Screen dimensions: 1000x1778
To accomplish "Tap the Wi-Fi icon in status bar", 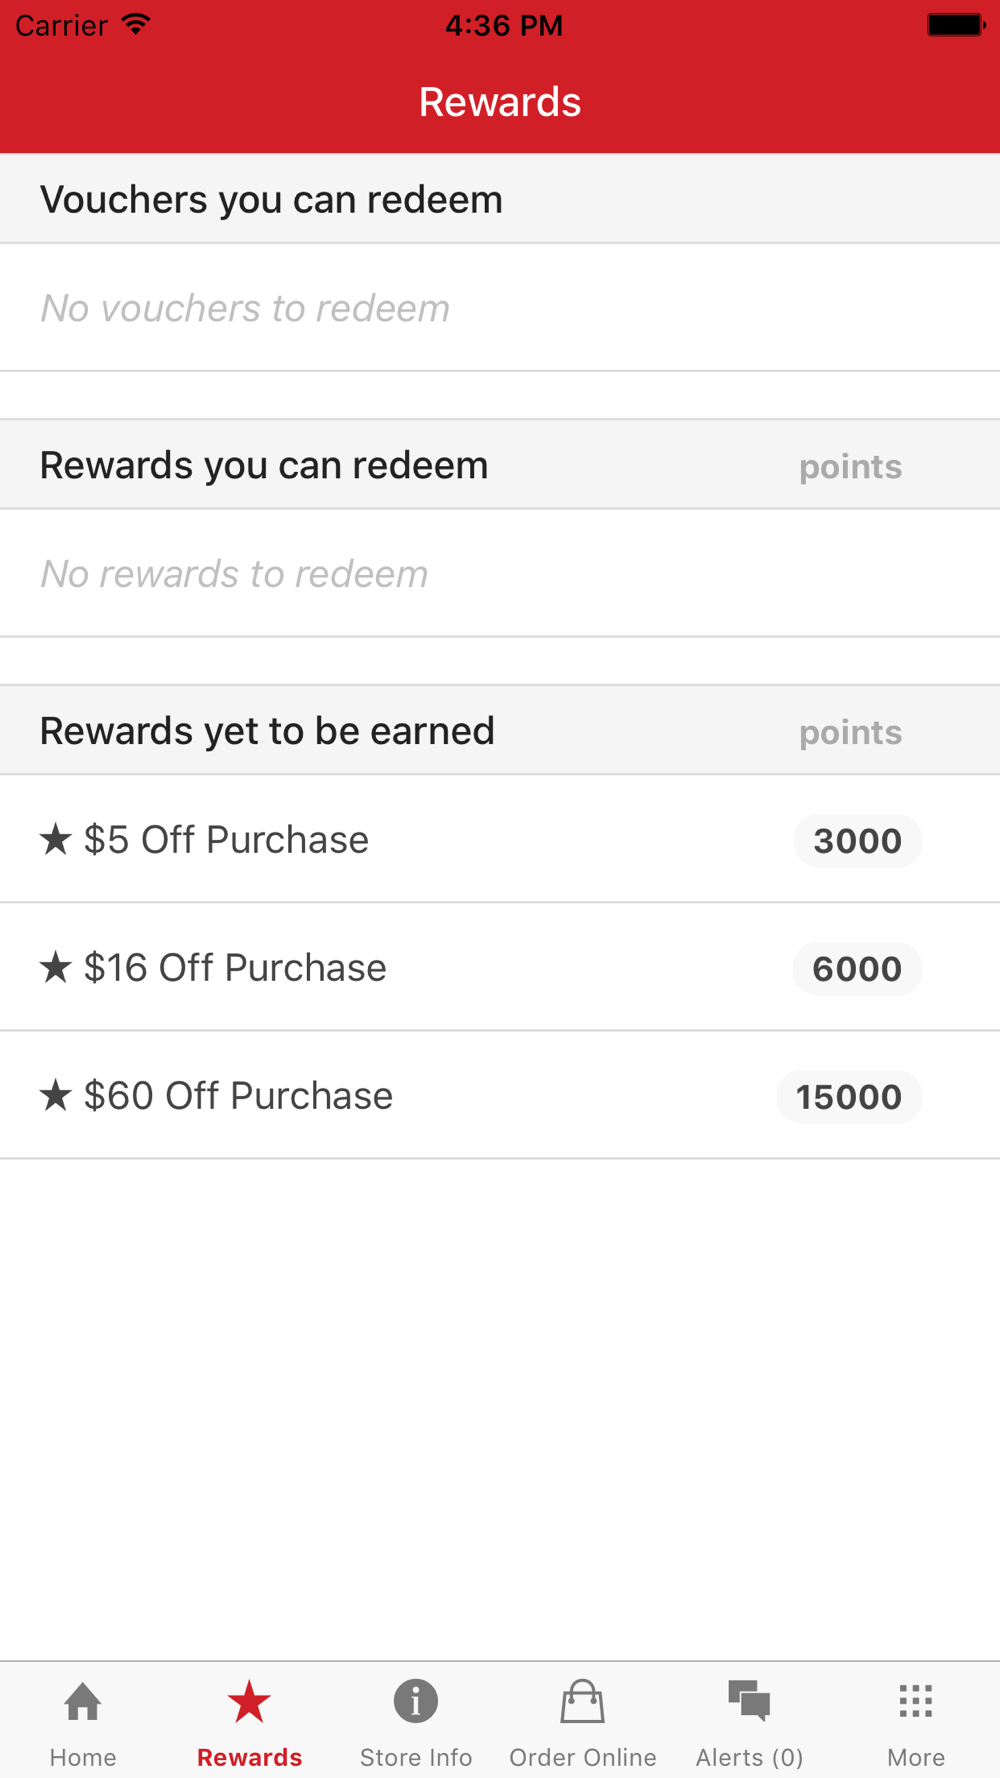I will coord(136,25).
